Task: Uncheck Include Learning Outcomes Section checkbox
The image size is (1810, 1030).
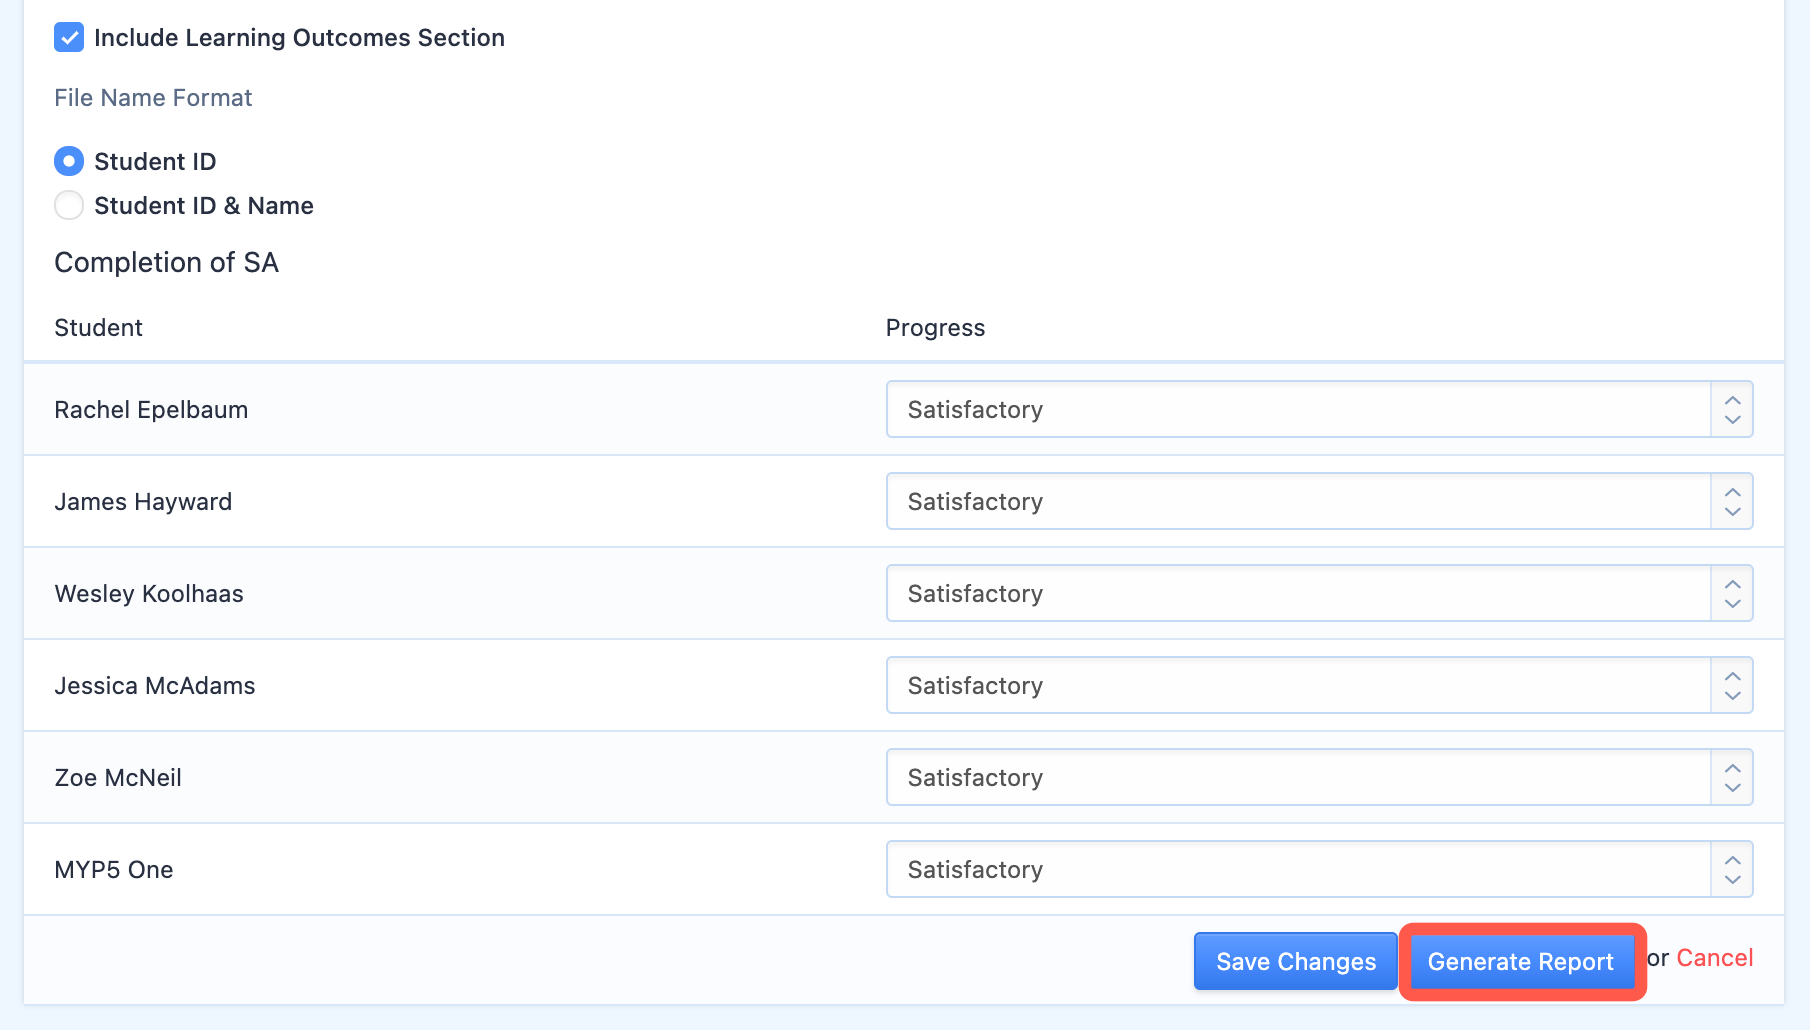Action: point(69,38)
